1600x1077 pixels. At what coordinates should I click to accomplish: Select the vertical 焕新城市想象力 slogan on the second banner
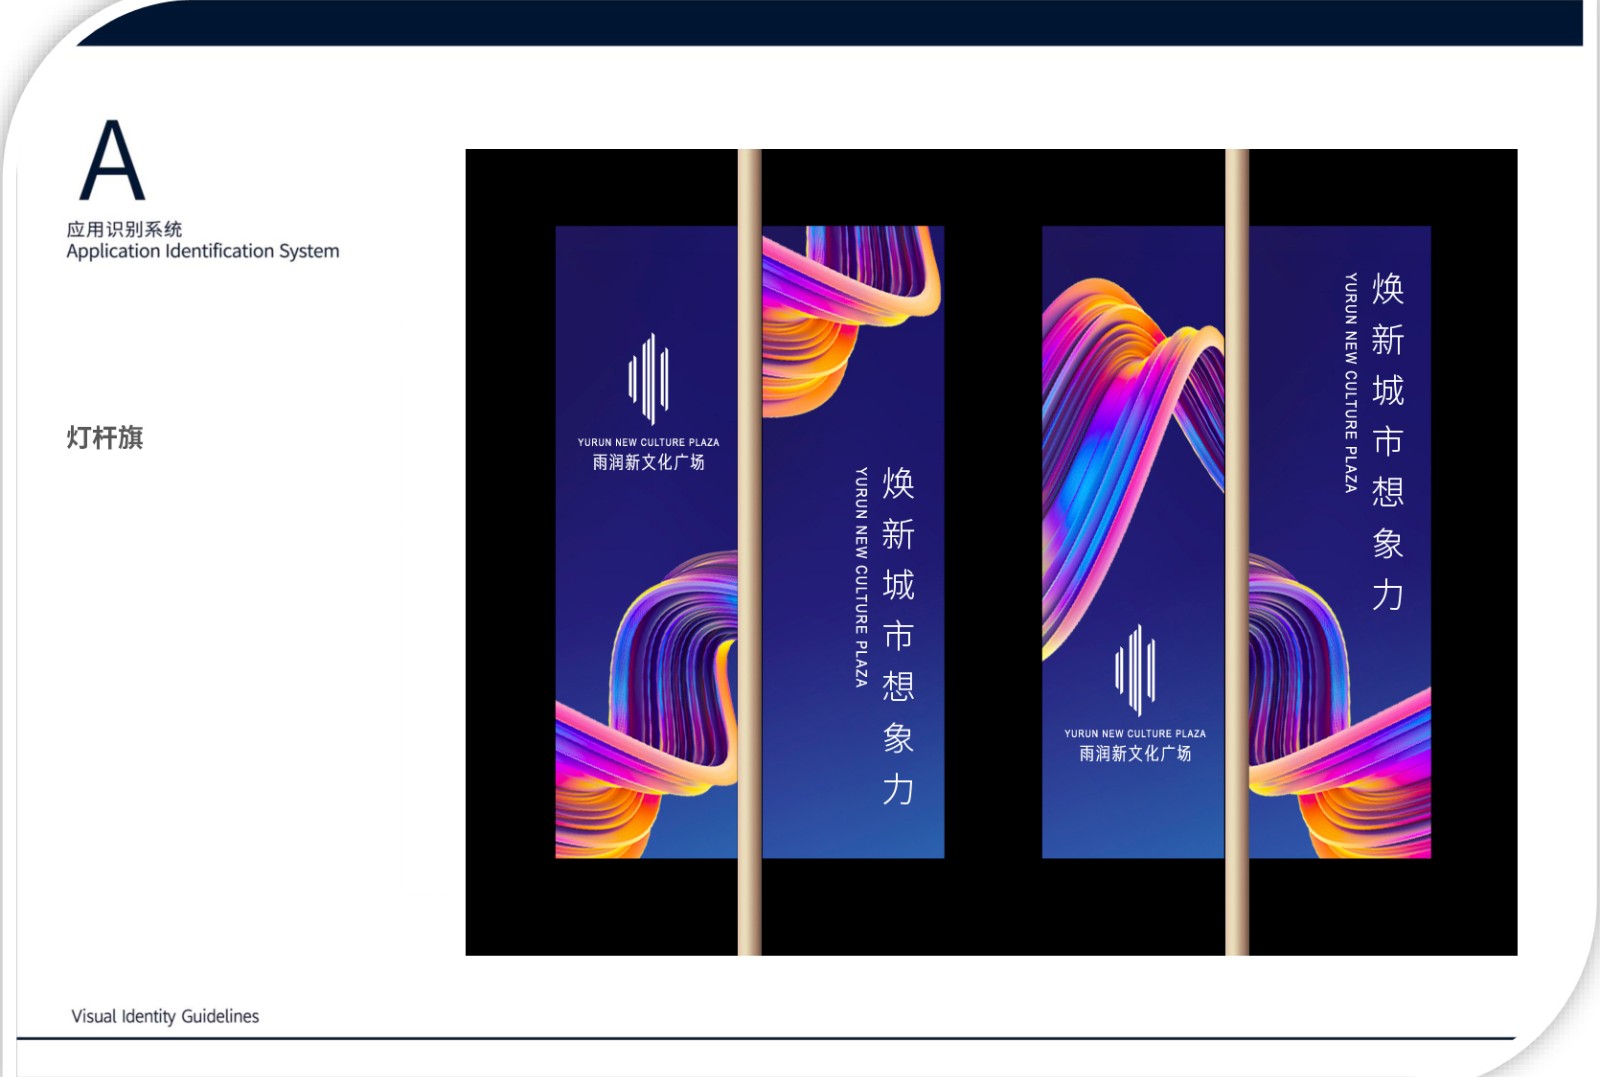pos(897,636)
